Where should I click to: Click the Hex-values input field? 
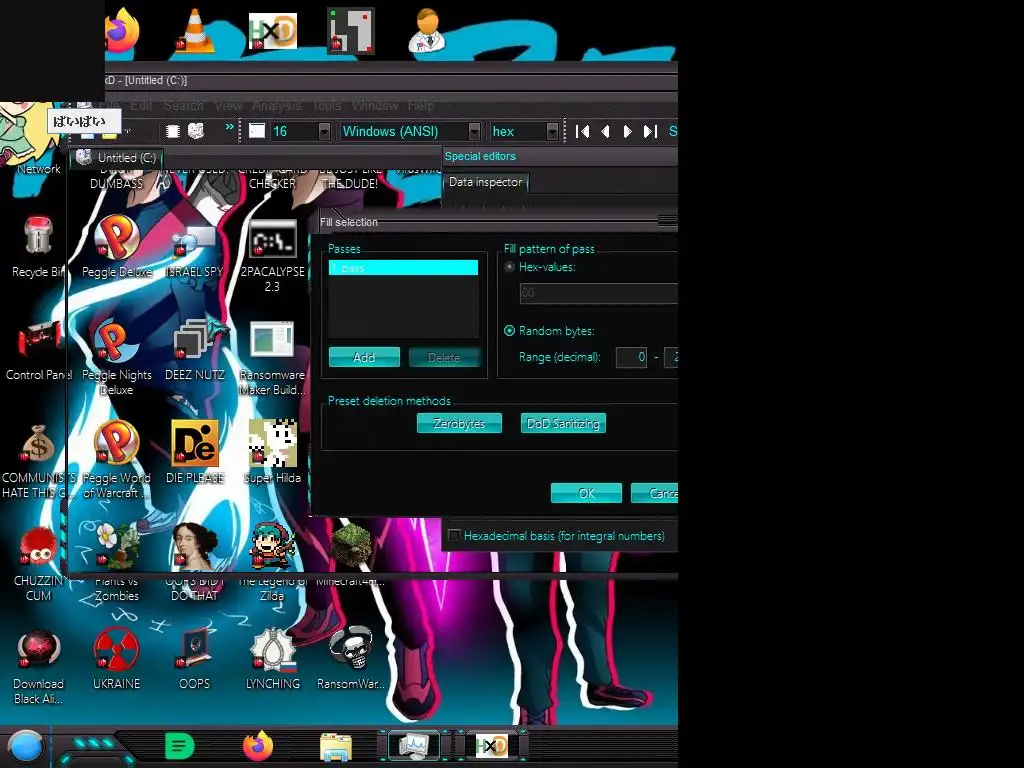pyautogui.click(x=598, y=293)
